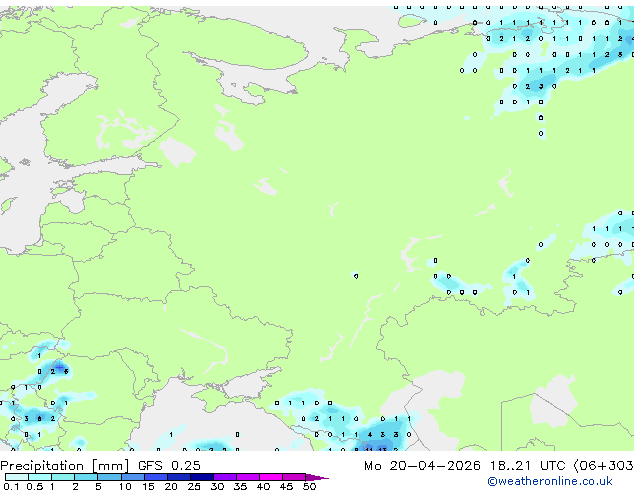Click the "0.1" legend scale value
Image resolution: width=634 pixels, height=490 pixels.
[11, 486]
